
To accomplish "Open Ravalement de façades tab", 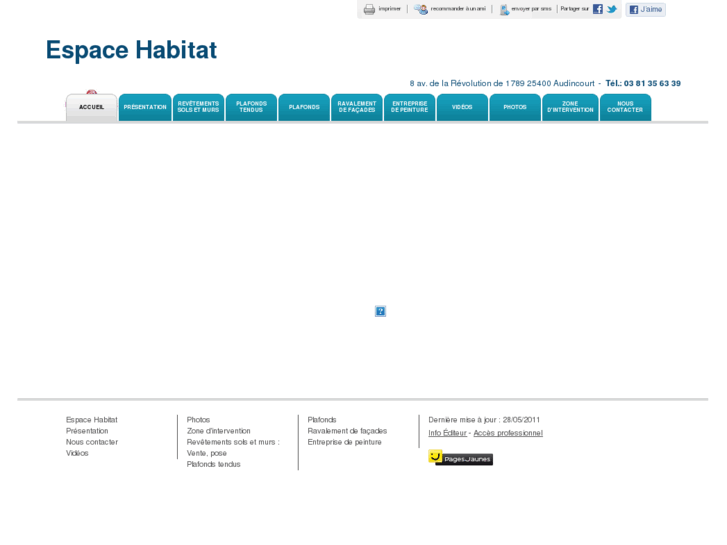I will click(x=357, y=108).
